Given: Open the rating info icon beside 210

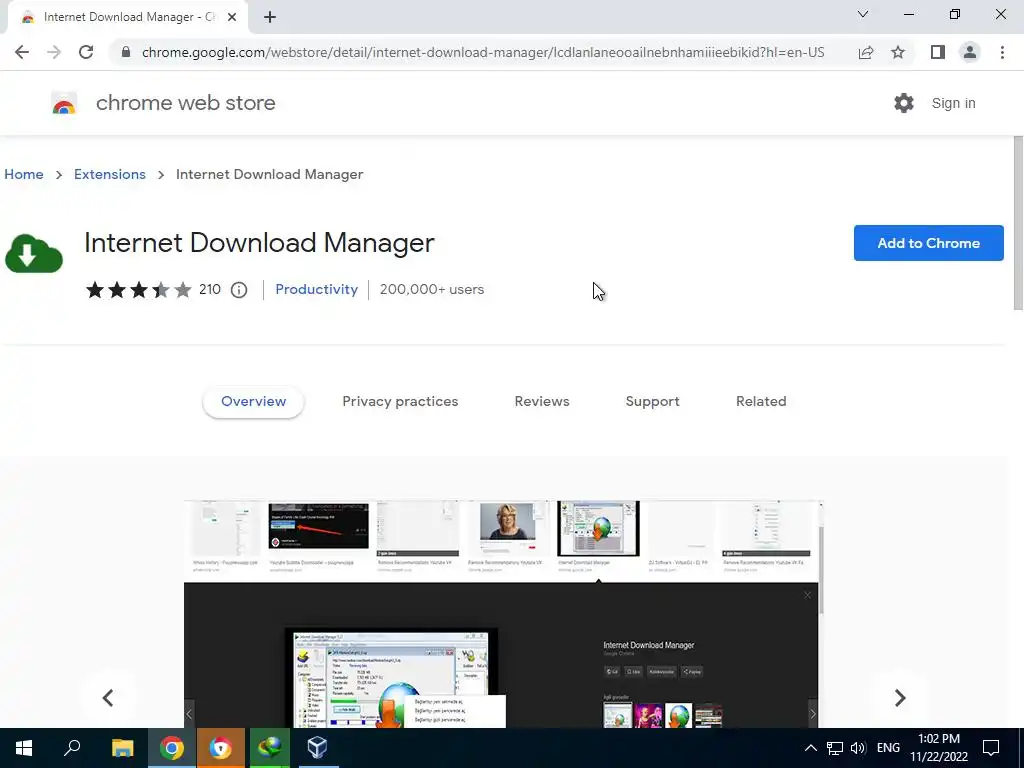Looking at the screenshot, I should click(239, 290).
